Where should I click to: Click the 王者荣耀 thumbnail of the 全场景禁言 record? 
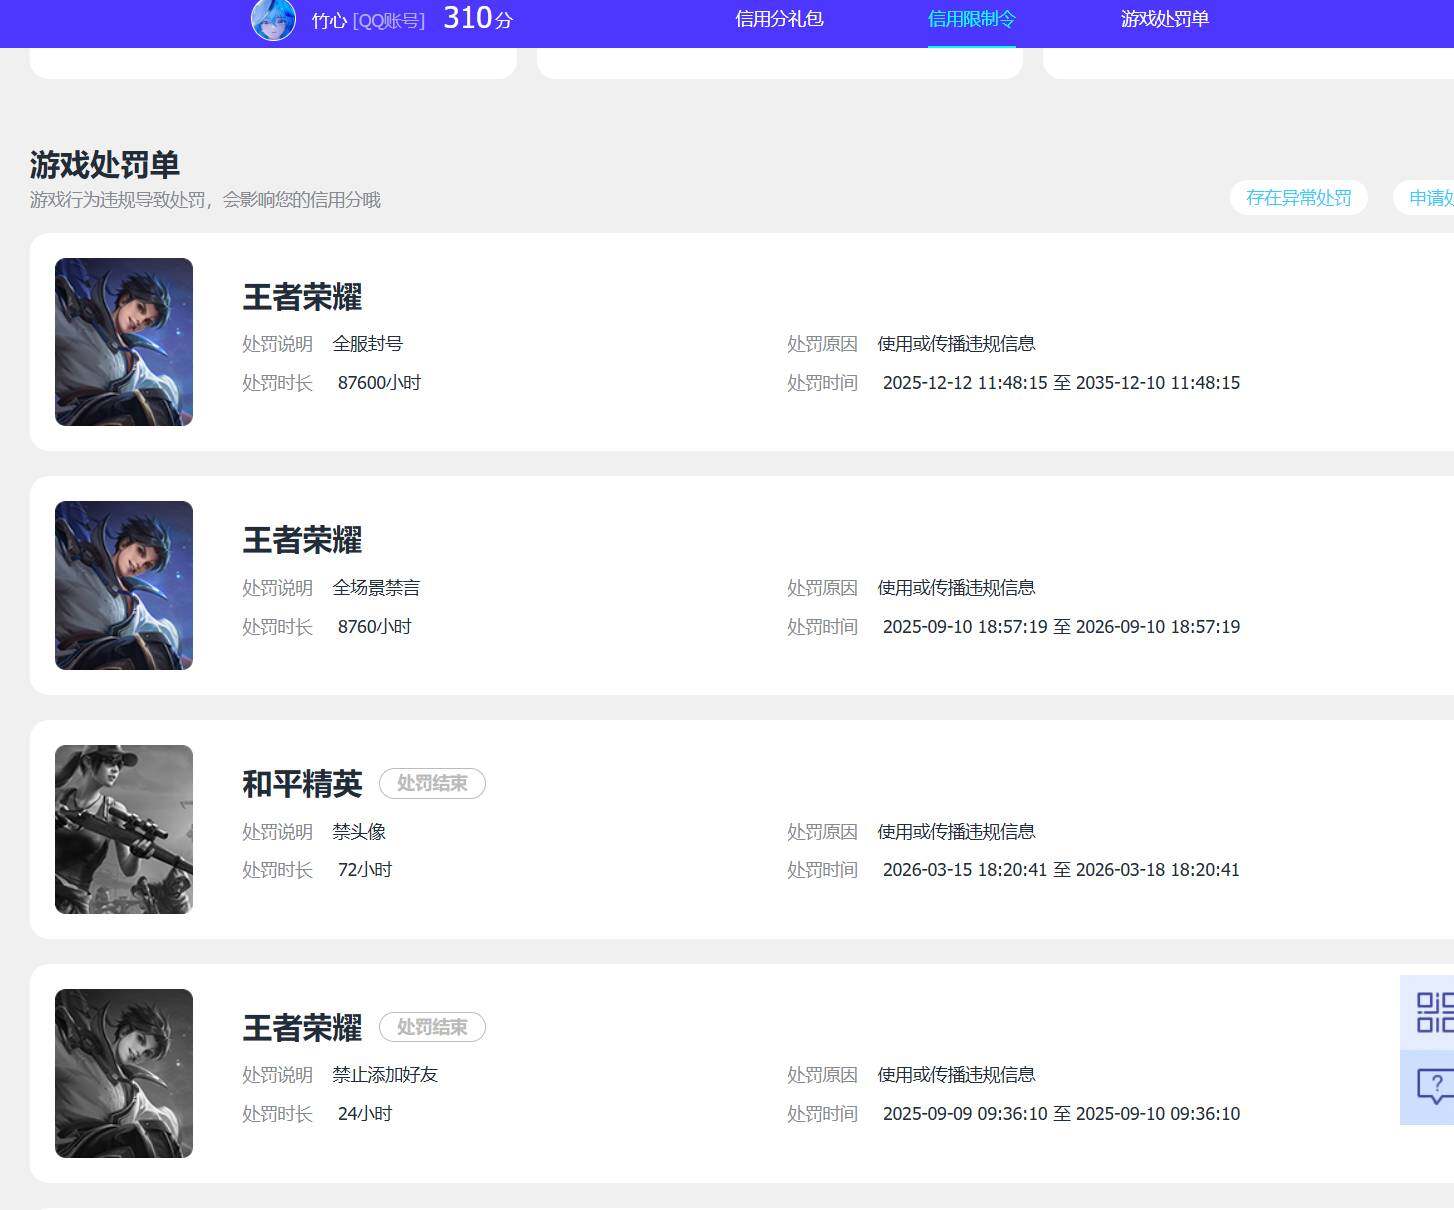click(x=124, y=585)
